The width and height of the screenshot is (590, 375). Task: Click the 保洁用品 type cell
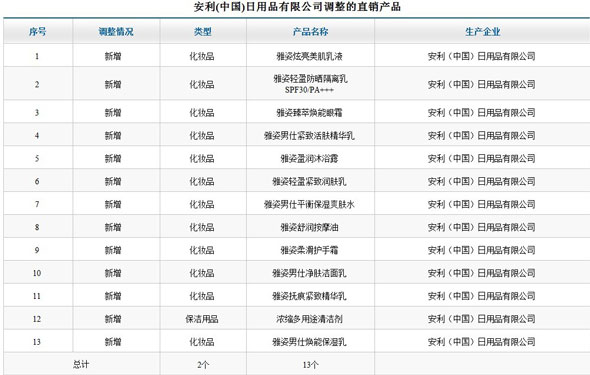tap(202, 319)
